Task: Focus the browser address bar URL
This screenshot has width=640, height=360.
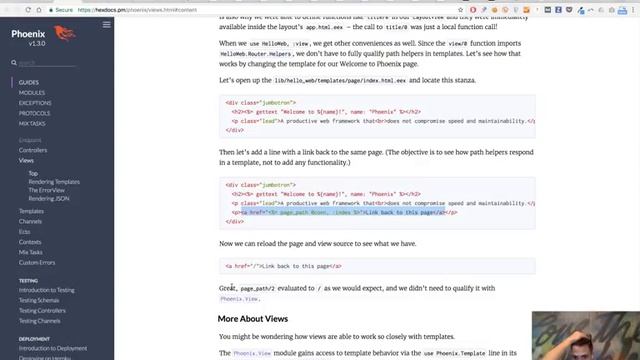Action: click(137, 10)
